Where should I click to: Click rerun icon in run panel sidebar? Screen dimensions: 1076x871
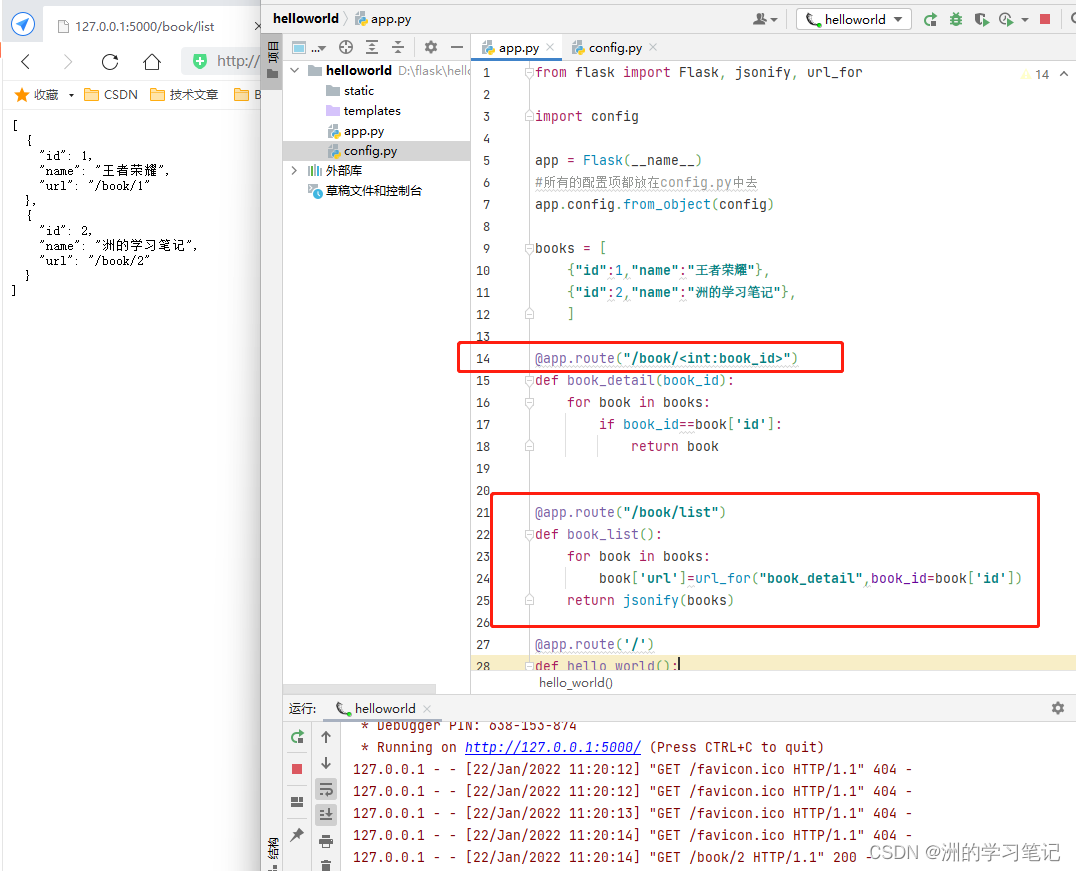tap(297, 737)
